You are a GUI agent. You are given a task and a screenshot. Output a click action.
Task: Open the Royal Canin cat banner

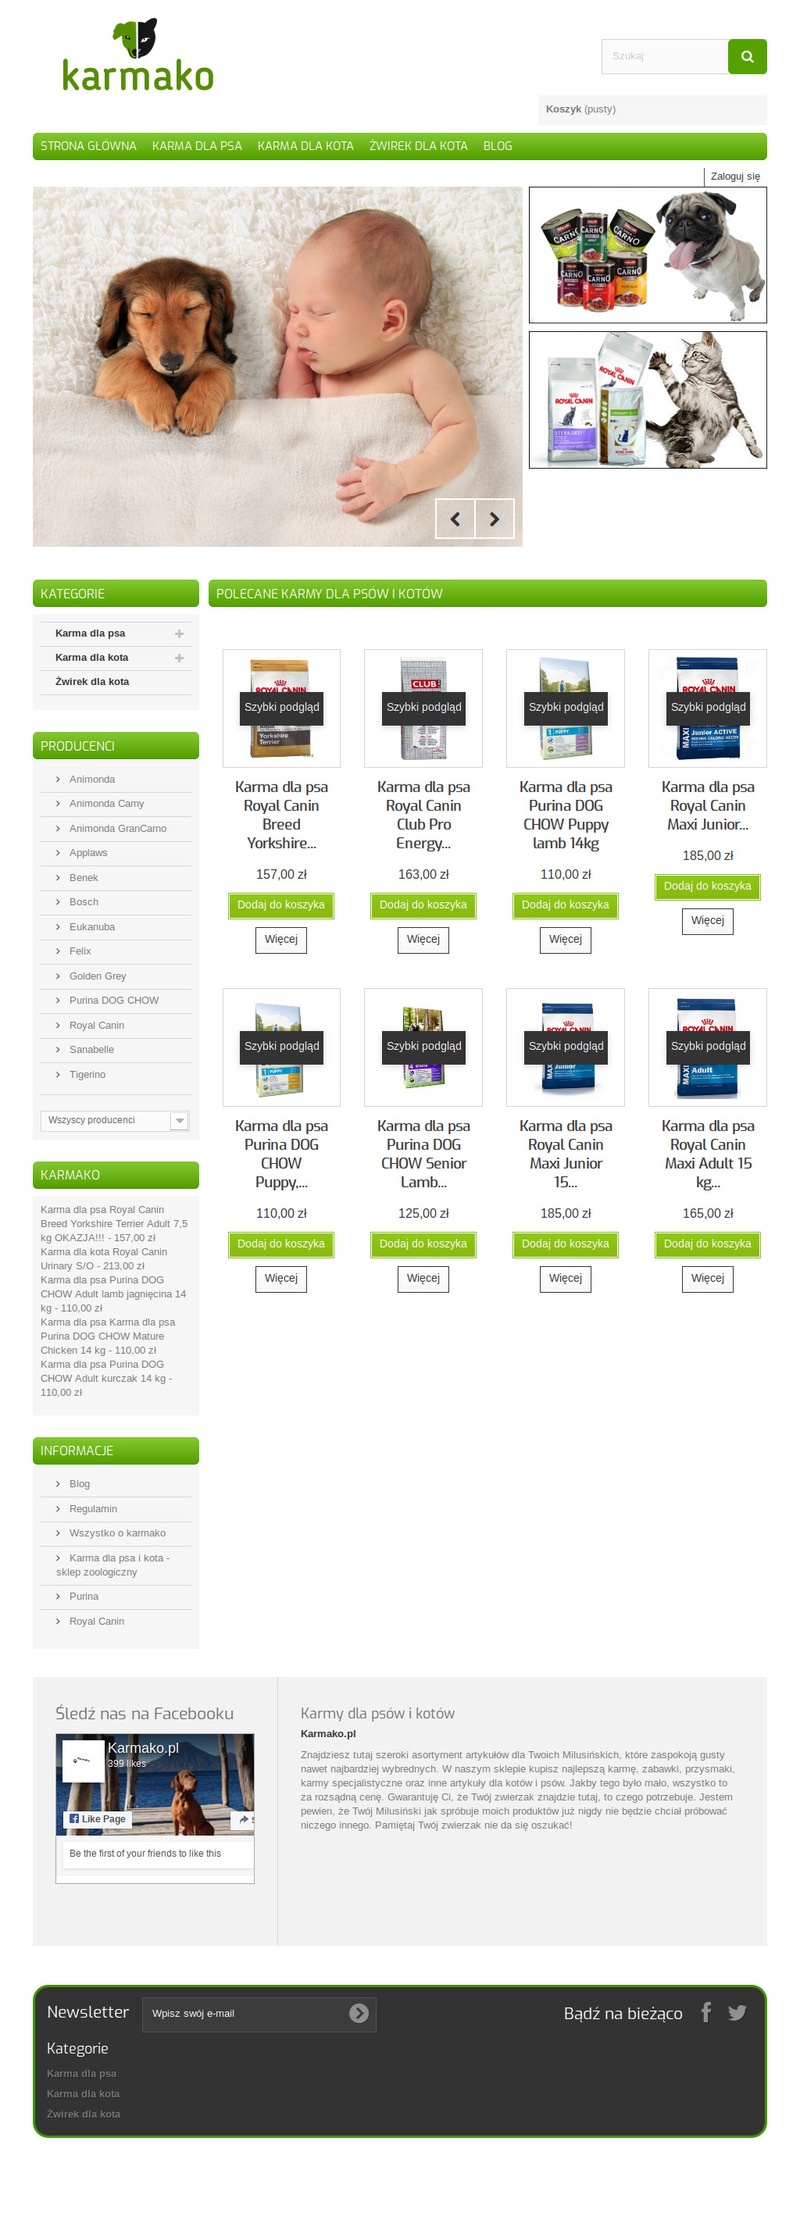click(648, 400)
